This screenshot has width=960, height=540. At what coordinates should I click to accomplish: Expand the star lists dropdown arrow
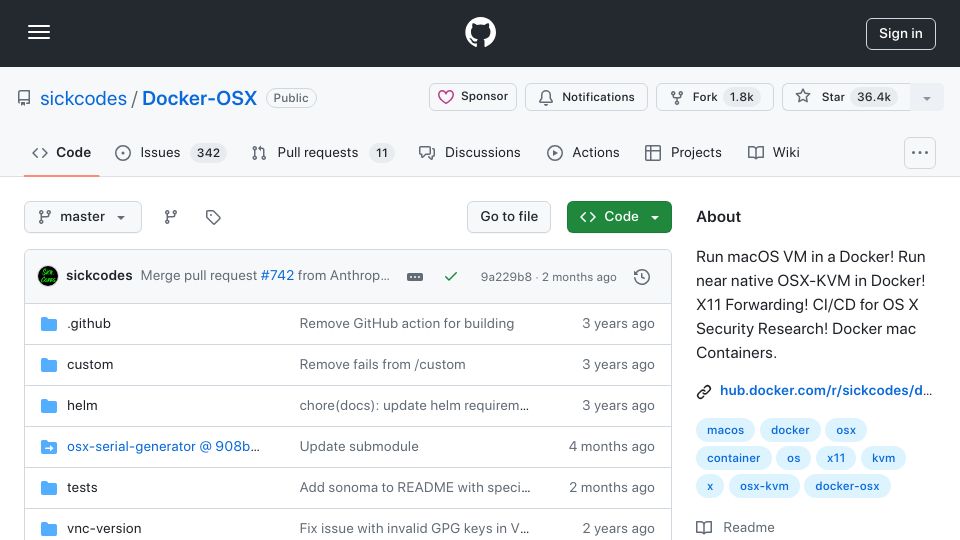point(927,98)
